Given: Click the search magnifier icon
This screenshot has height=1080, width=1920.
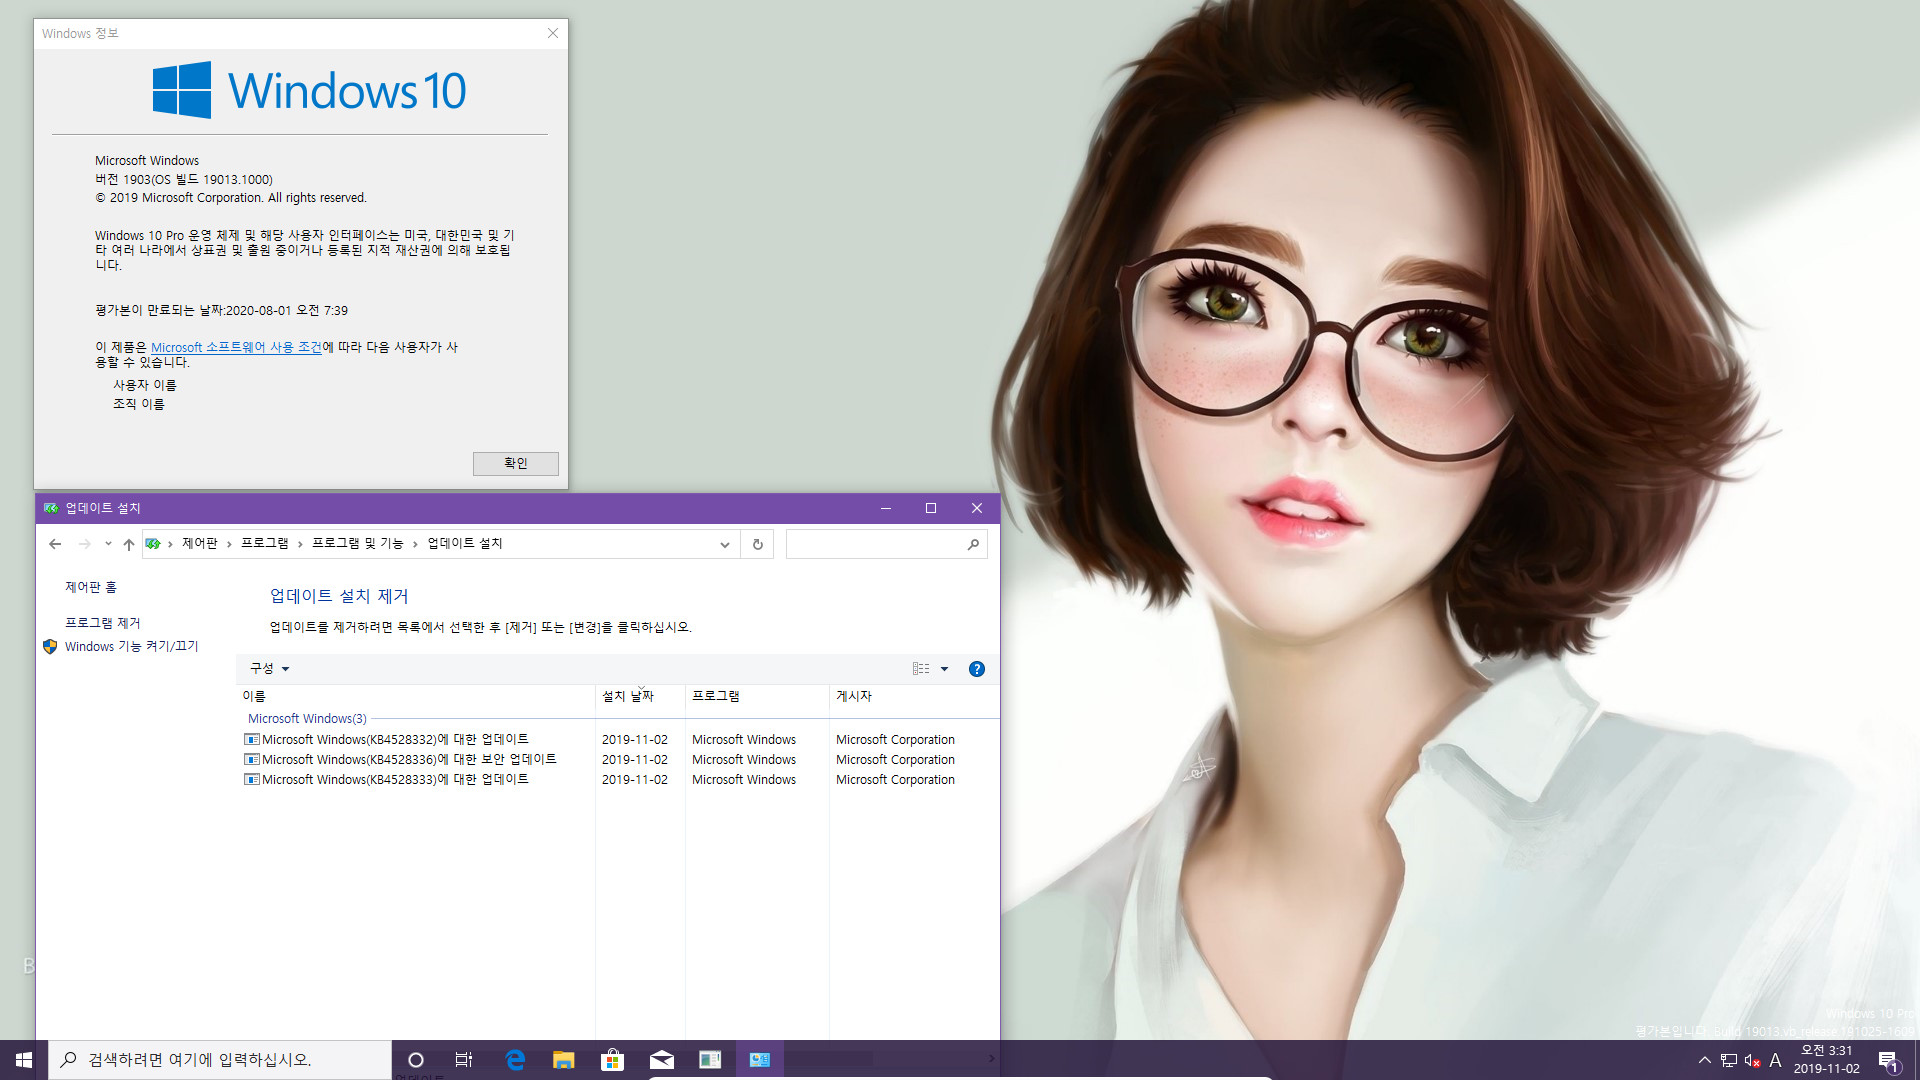Looking at the screenshot, I should (x=973, y=544).
